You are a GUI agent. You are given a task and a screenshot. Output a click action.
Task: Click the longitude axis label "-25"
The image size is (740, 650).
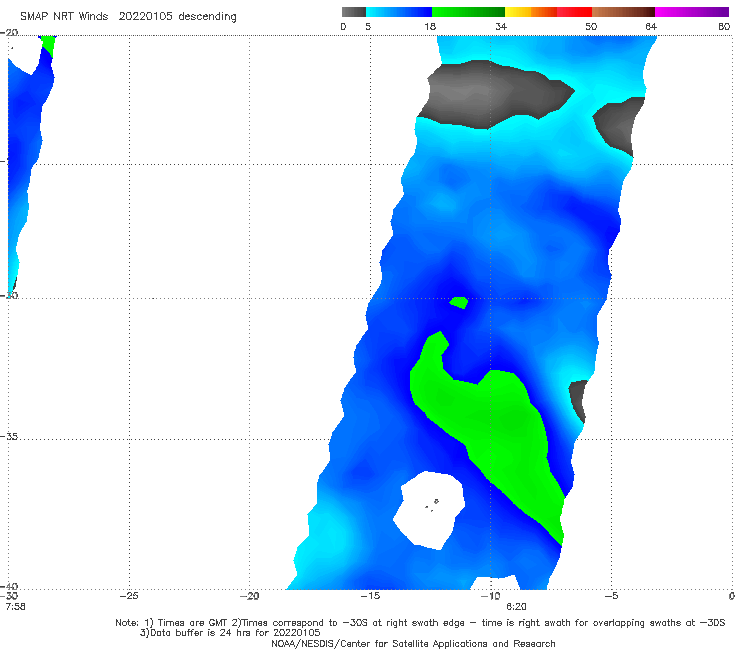point(129,596)
